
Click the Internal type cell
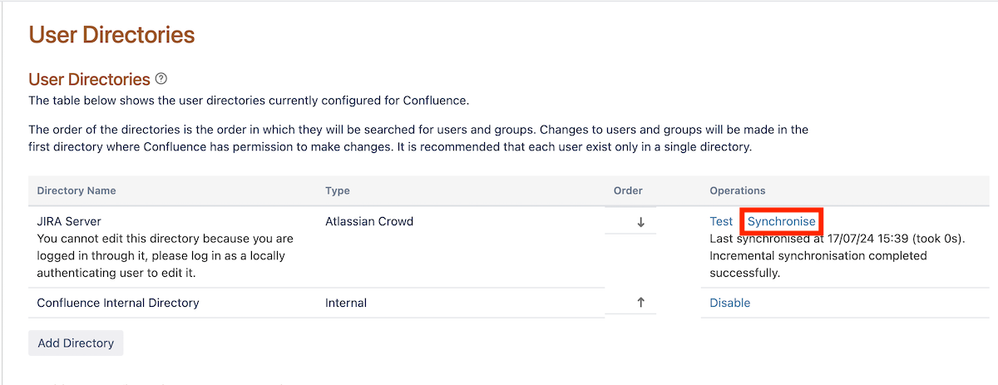[x=346, y=303]
